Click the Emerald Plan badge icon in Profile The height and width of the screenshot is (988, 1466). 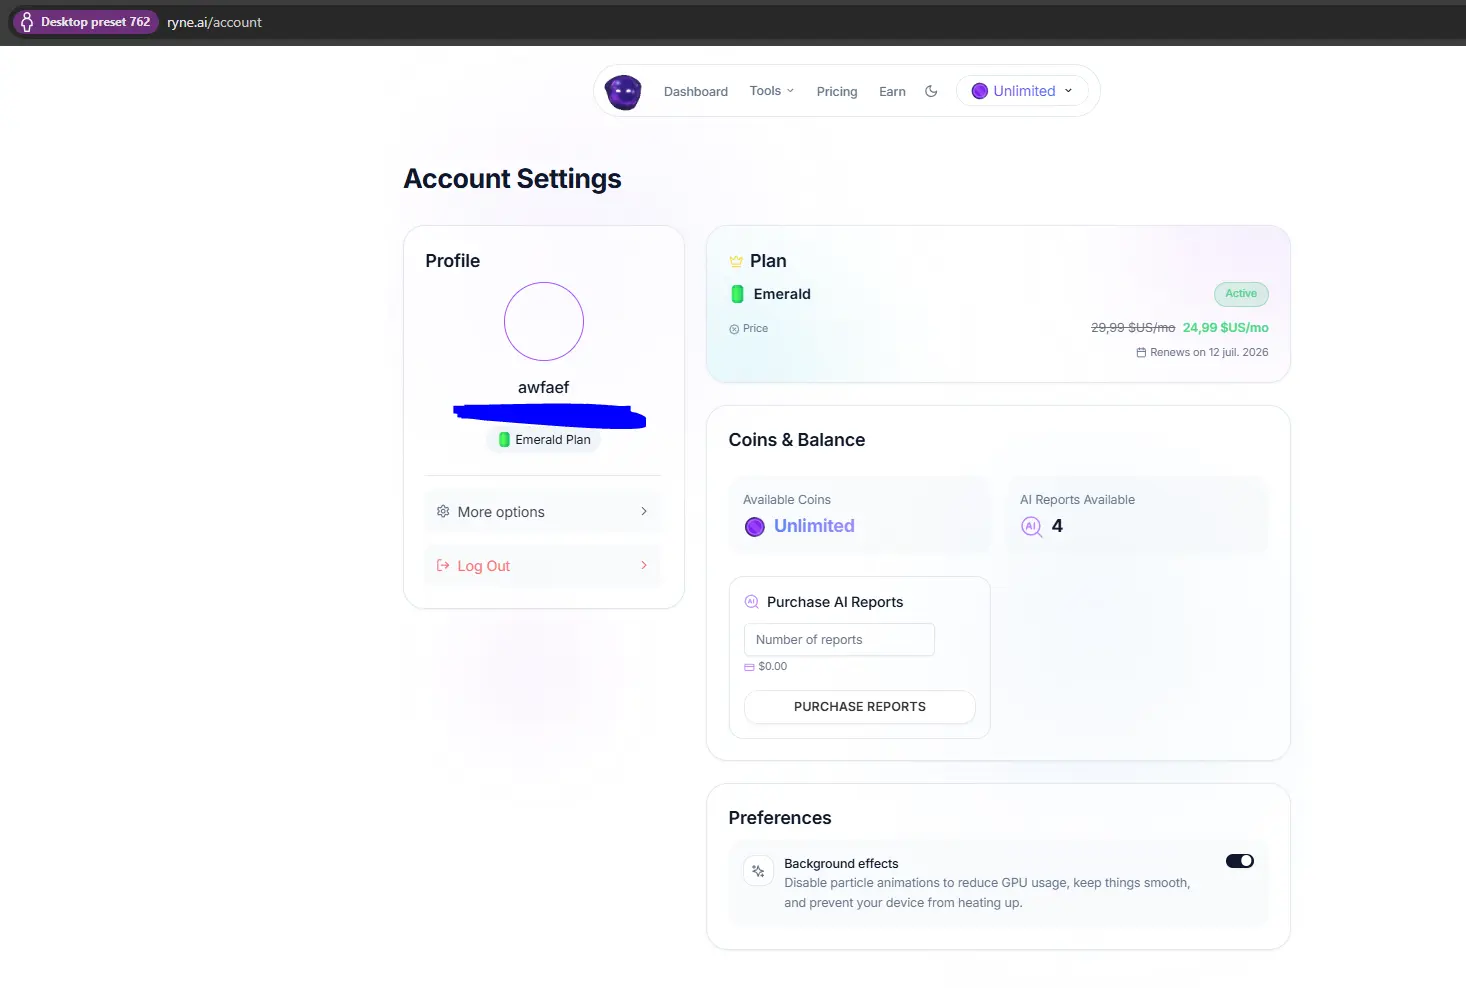coord(505,440)
